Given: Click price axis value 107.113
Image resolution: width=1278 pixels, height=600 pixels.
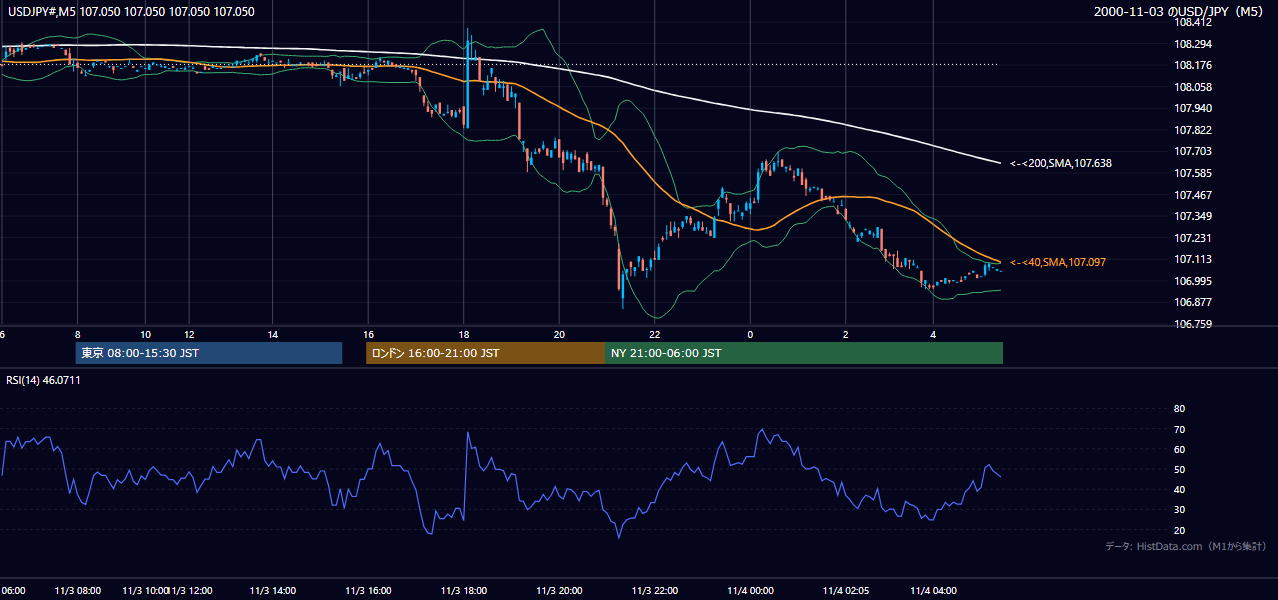Looking at the screenshot, I should point(1193,260).
